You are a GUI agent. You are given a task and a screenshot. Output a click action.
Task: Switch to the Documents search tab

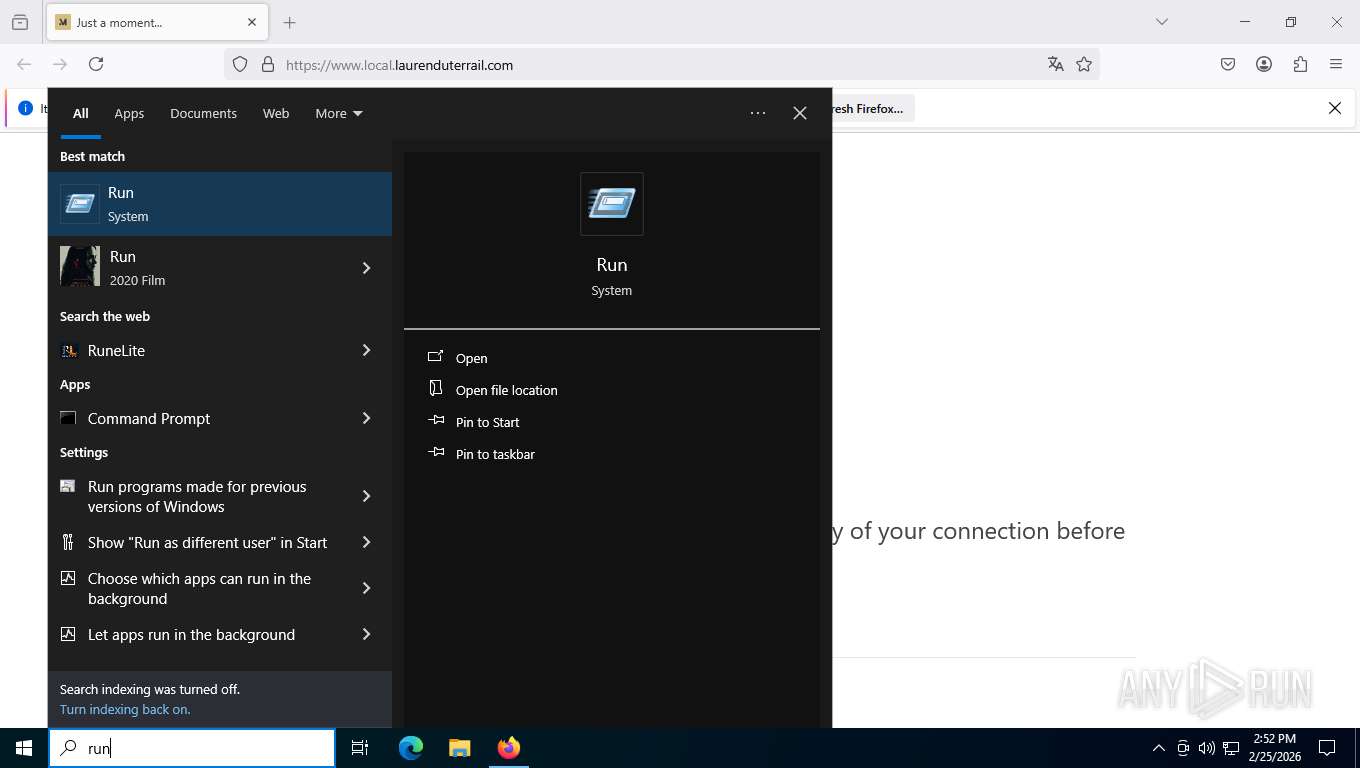203,113
